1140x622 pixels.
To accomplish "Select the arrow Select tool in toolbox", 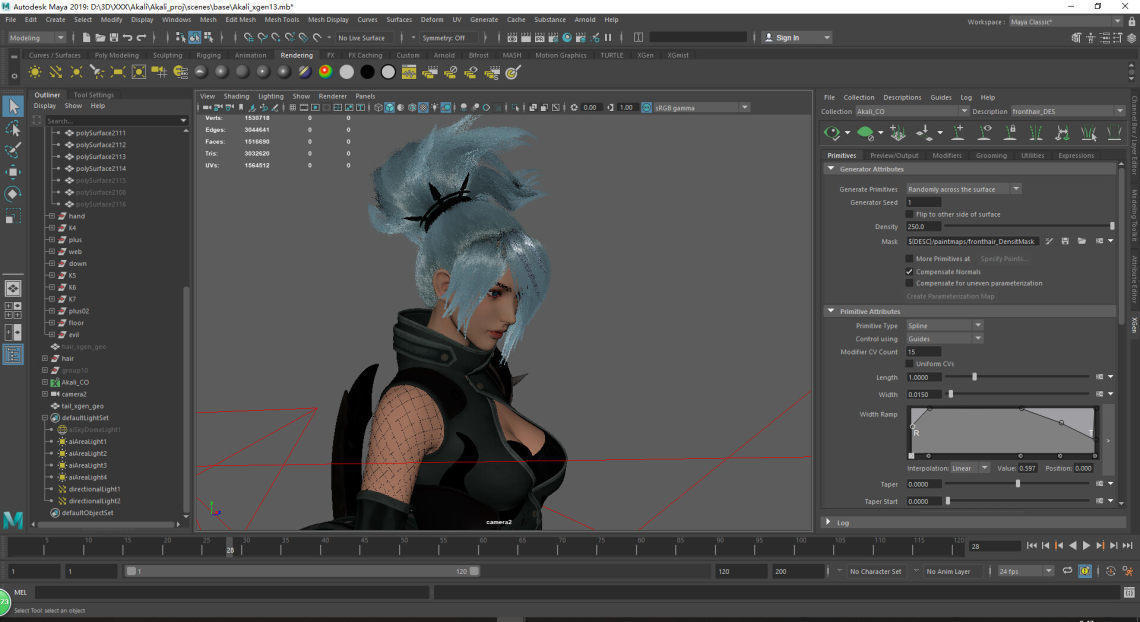I will click(12, 107).
